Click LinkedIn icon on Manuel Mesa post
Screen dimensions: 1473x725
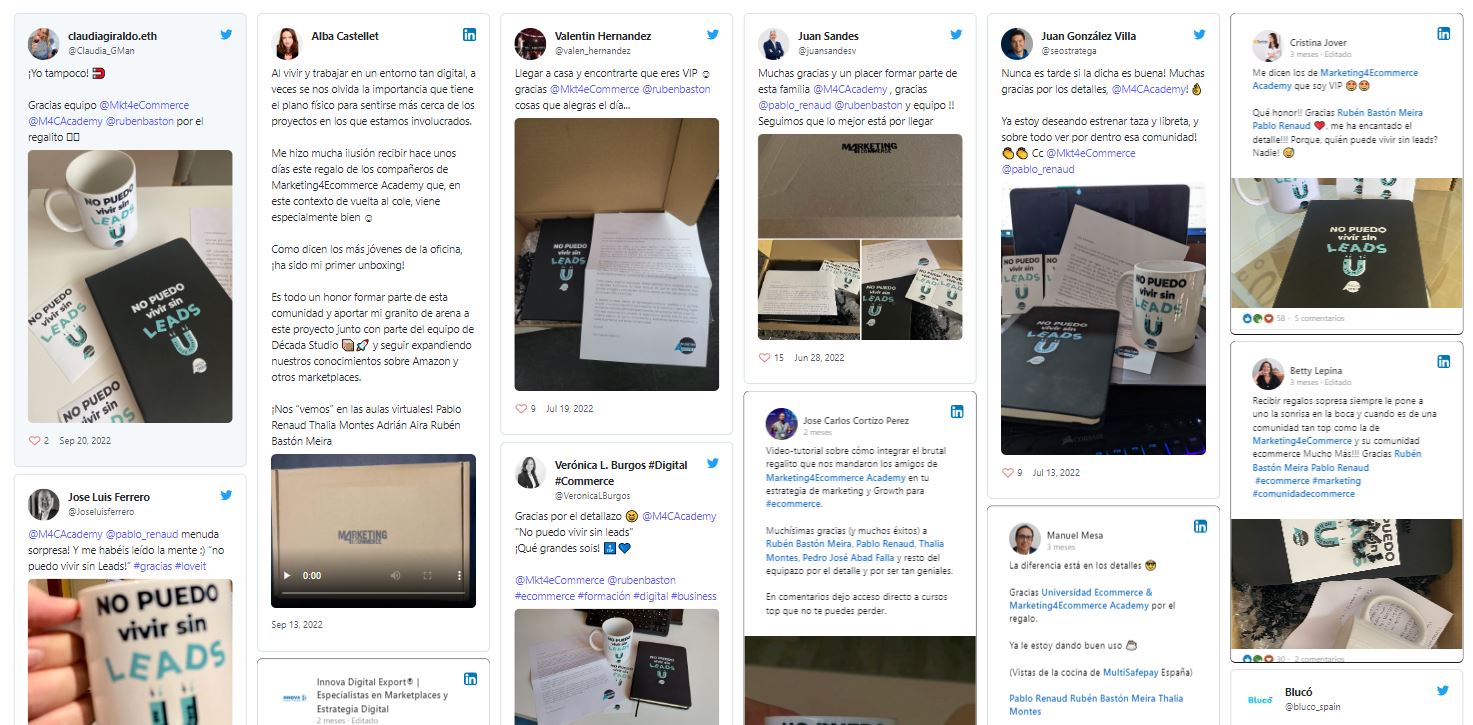click(1200, 526)
